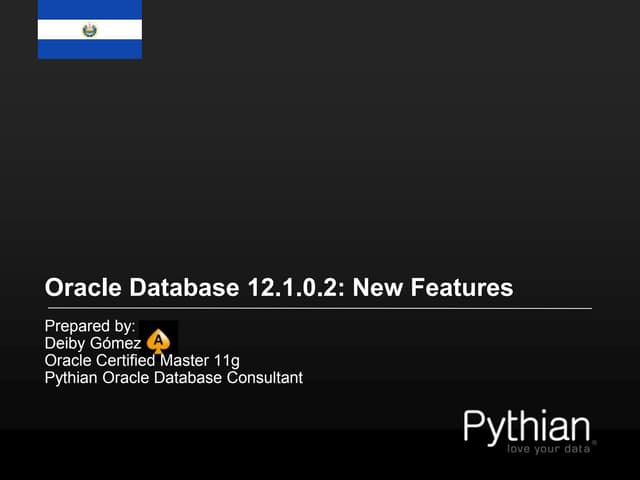Click the top blue stripe of the flag
Image resolution: width=640 pixels, height=480 pixels.
[90, 9]
